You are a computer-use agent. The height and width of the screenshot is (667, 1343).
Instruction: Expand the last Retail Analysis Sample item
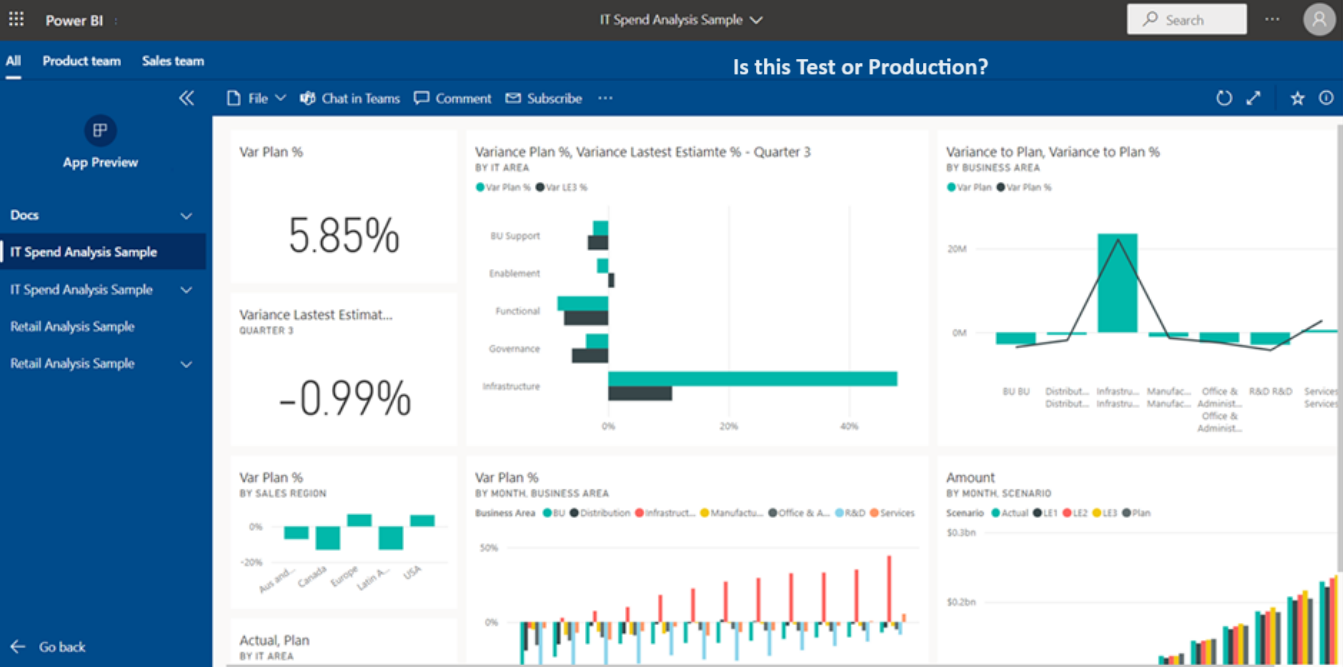186,364
